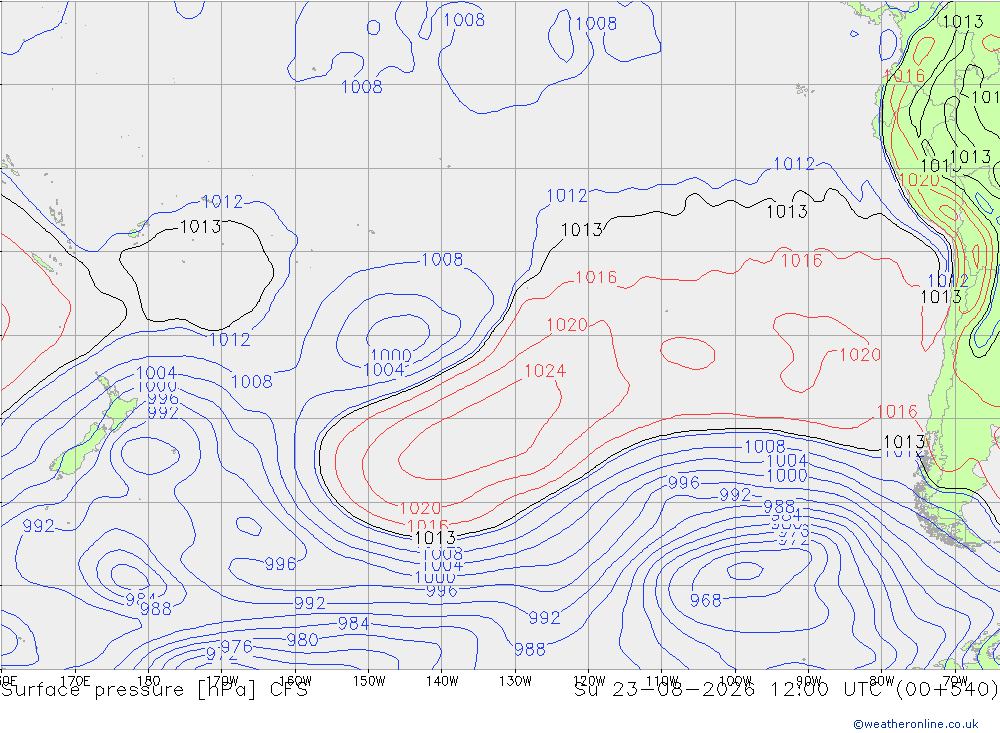Click the 120W longitude label
Viewport: 1000px width, 733px height.
point(589,681)
